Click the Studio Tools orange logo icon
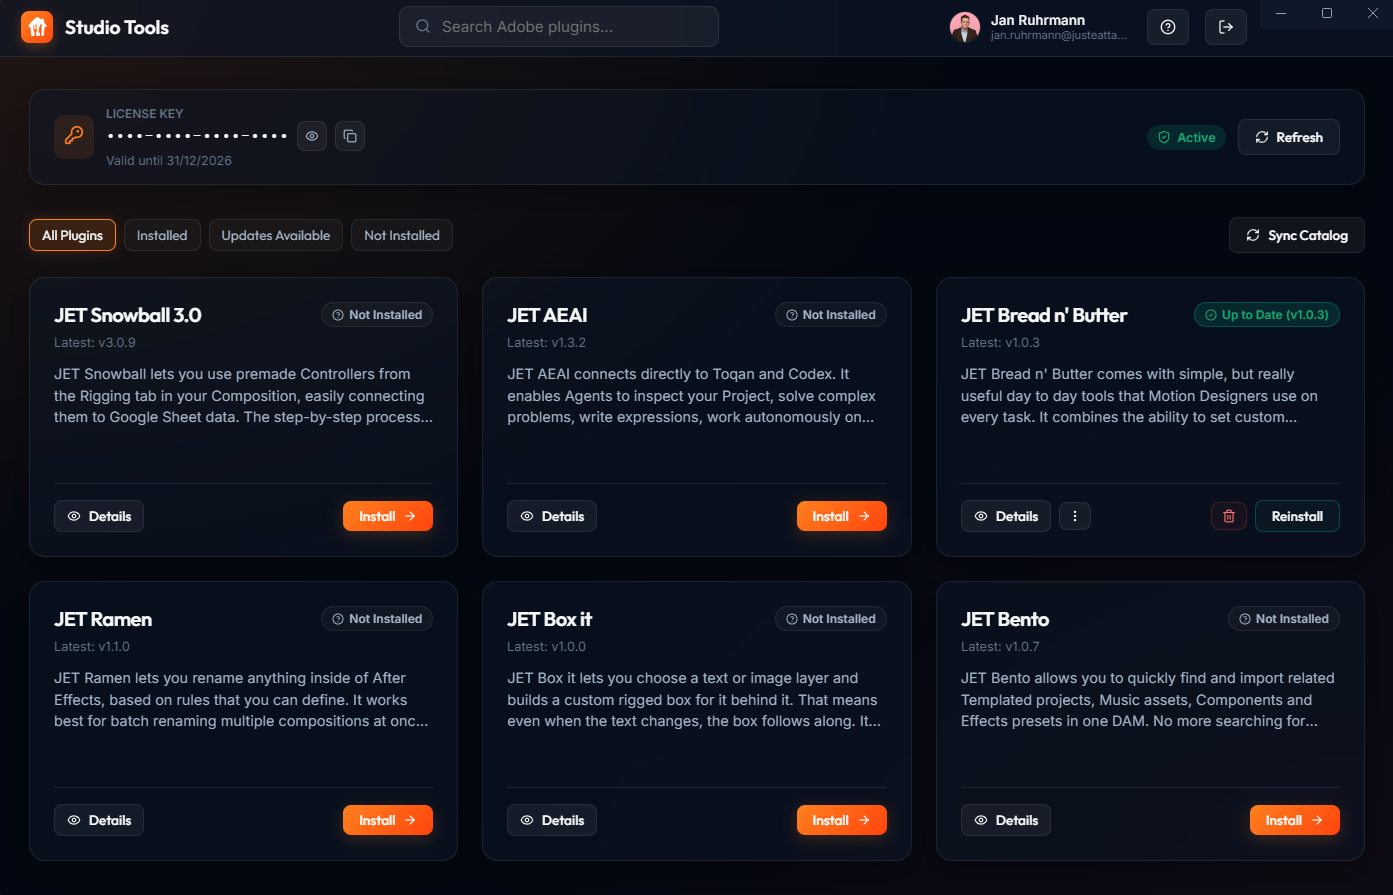 (x=37, y=27)
